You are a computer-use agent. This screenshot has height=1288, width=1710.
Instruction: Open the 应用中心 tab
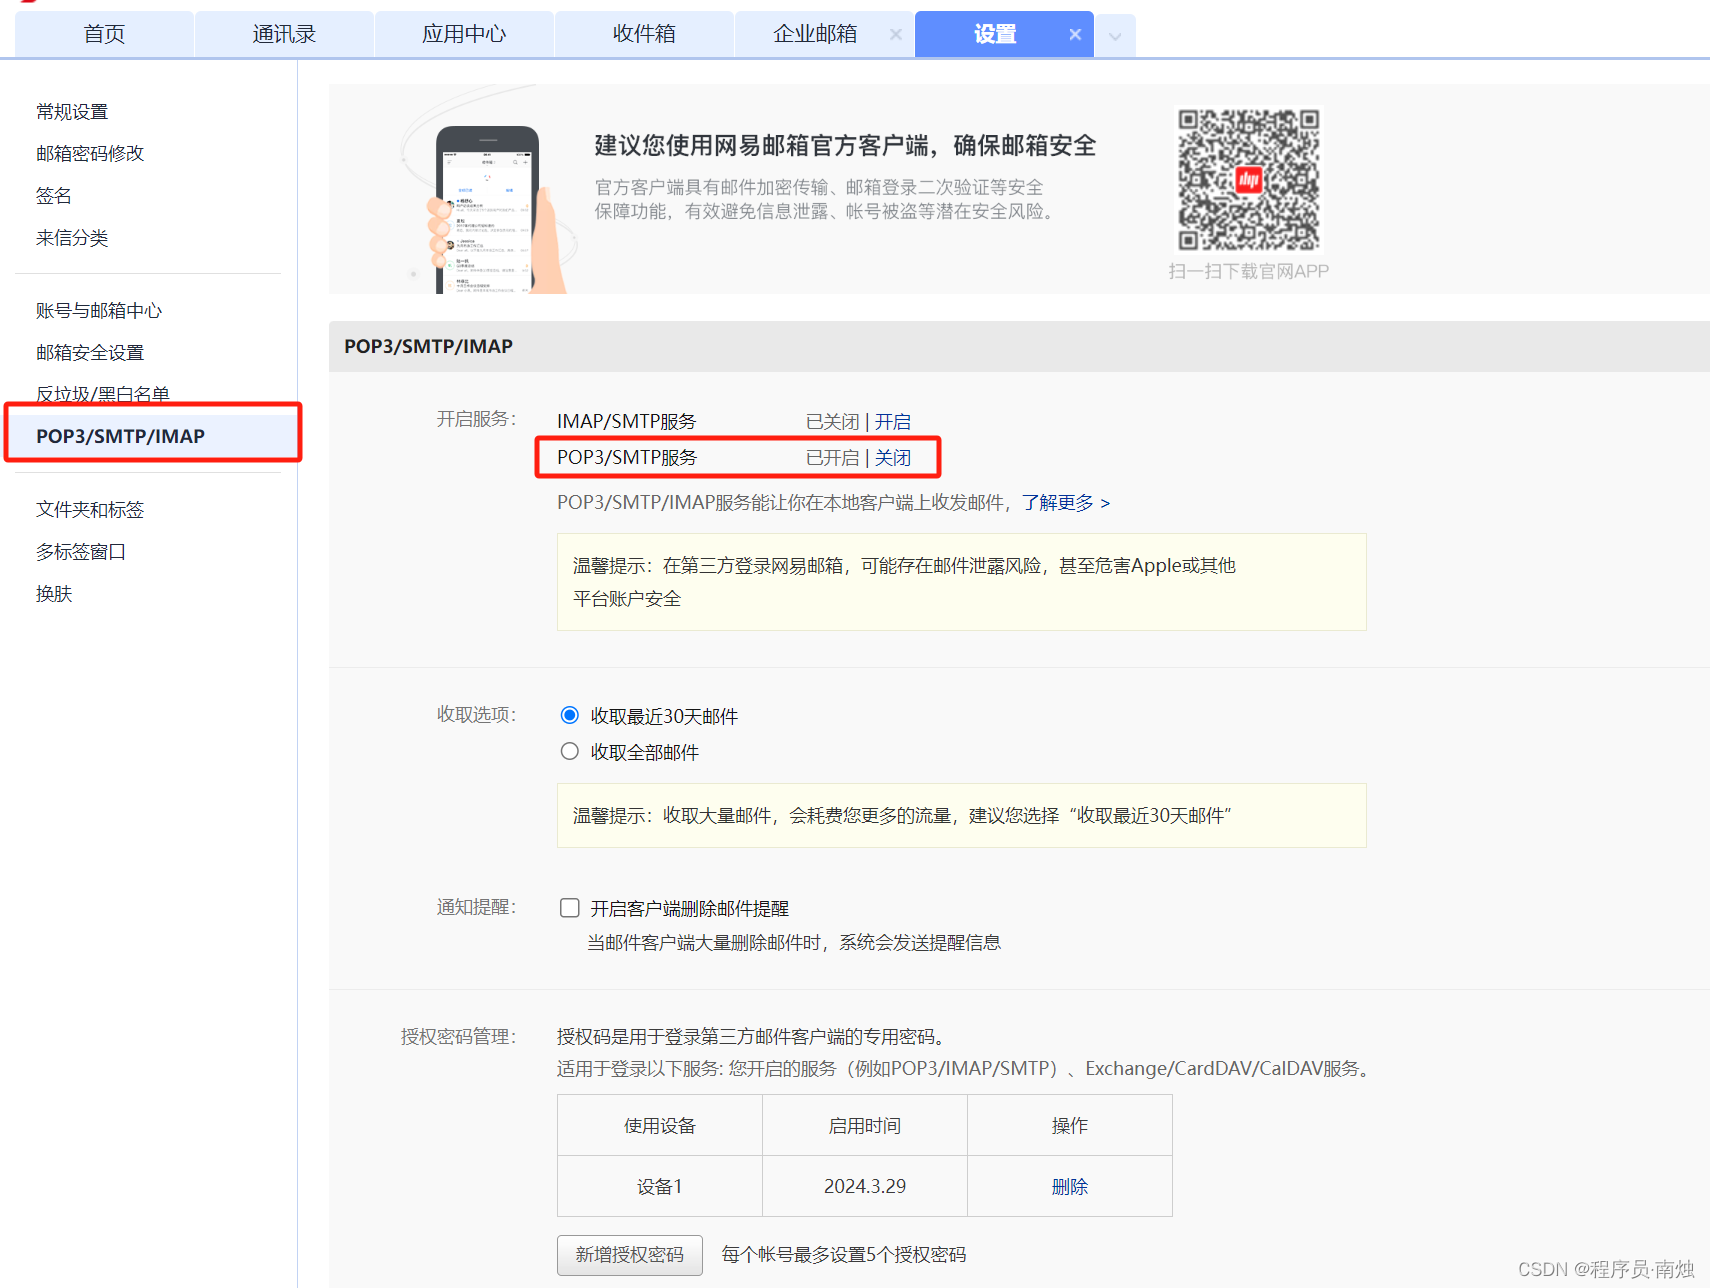464,34
